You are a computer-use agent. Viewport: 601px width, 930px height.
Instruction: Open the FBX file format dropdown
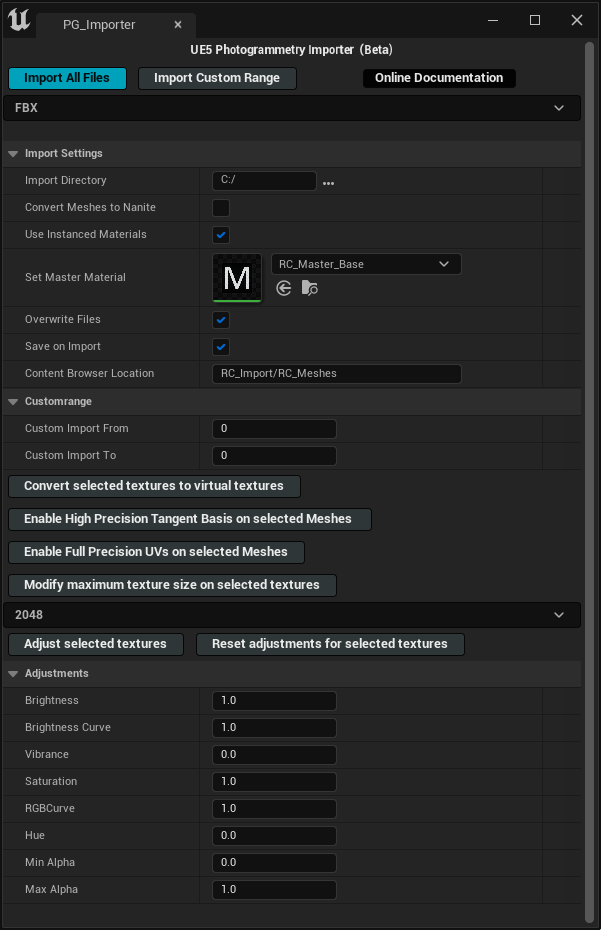(x=292, y=108)
